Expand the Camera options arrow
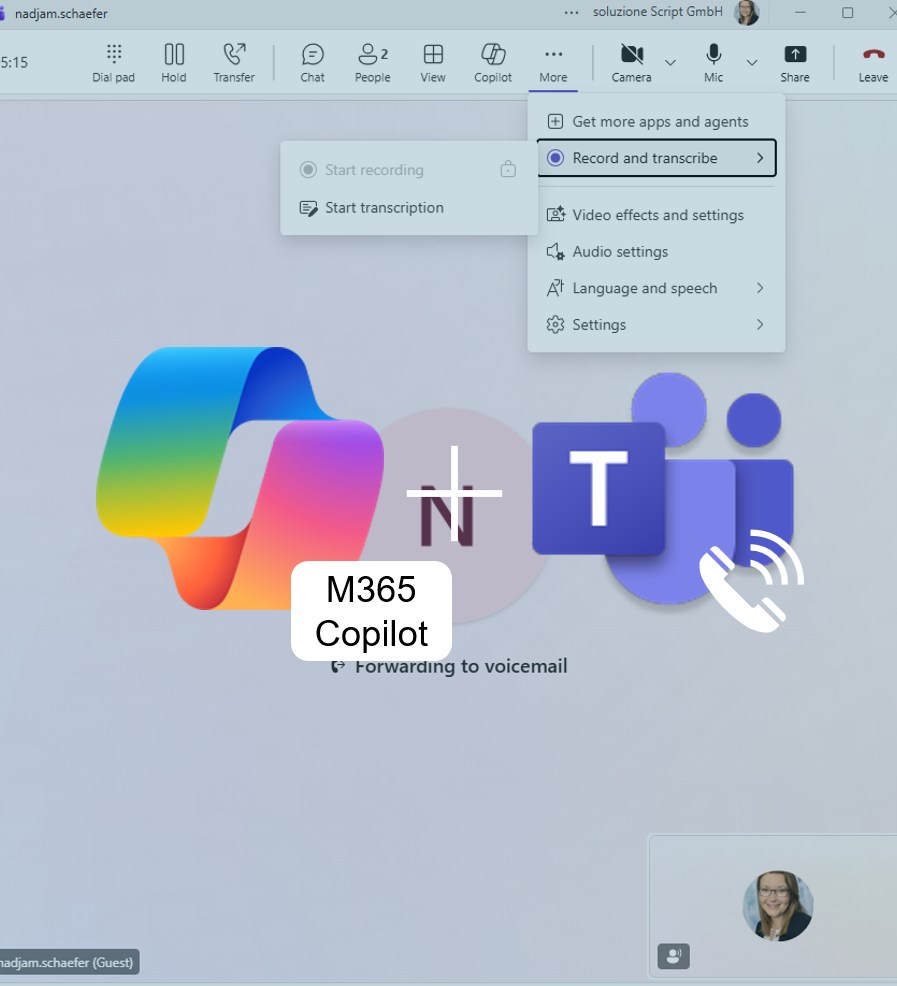The height and width of the screenshot is (986, 897). pos(670,62)
